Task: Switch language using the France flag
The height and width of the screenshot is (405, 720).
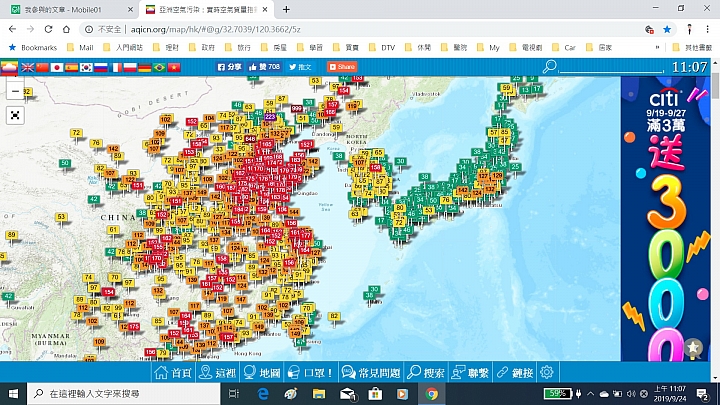Action: [115, 68]
